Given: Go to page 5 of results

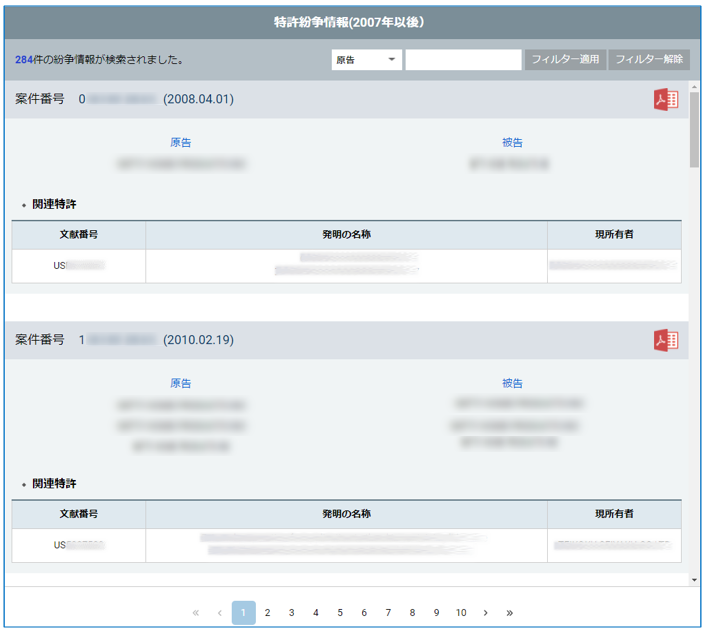Looking at the screenshot, I should pos(340,613).
